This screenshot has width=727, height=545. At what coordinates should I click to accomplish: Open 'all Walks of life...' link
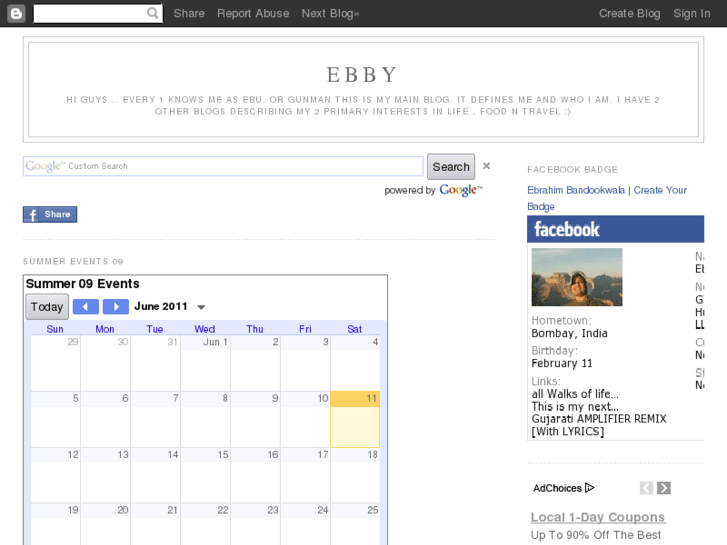tap(575, 394)
